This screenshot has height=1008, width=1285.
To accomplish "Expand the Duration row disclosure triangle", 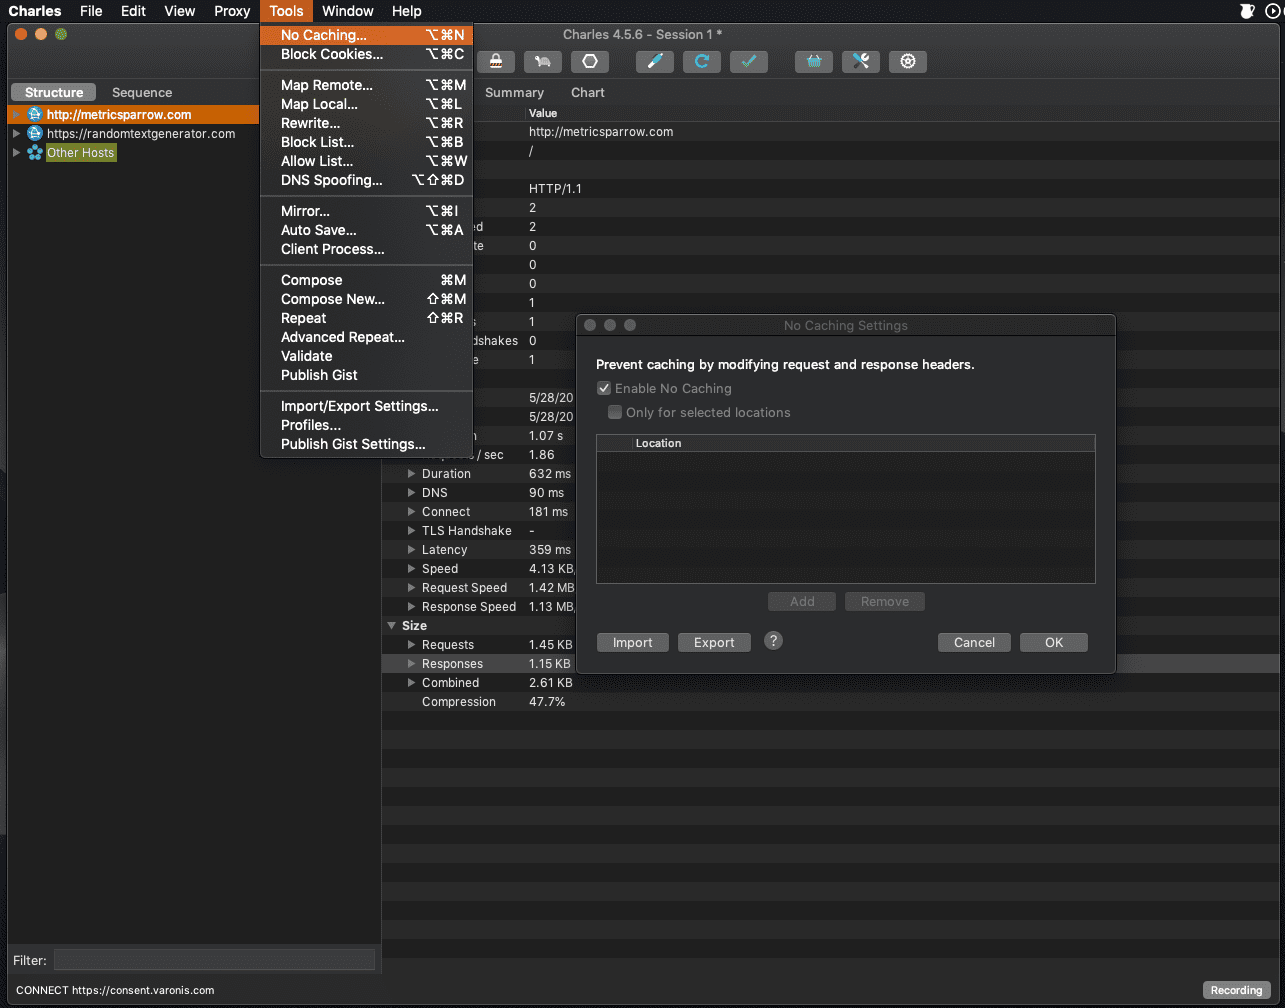I will [x=411, y=474].
